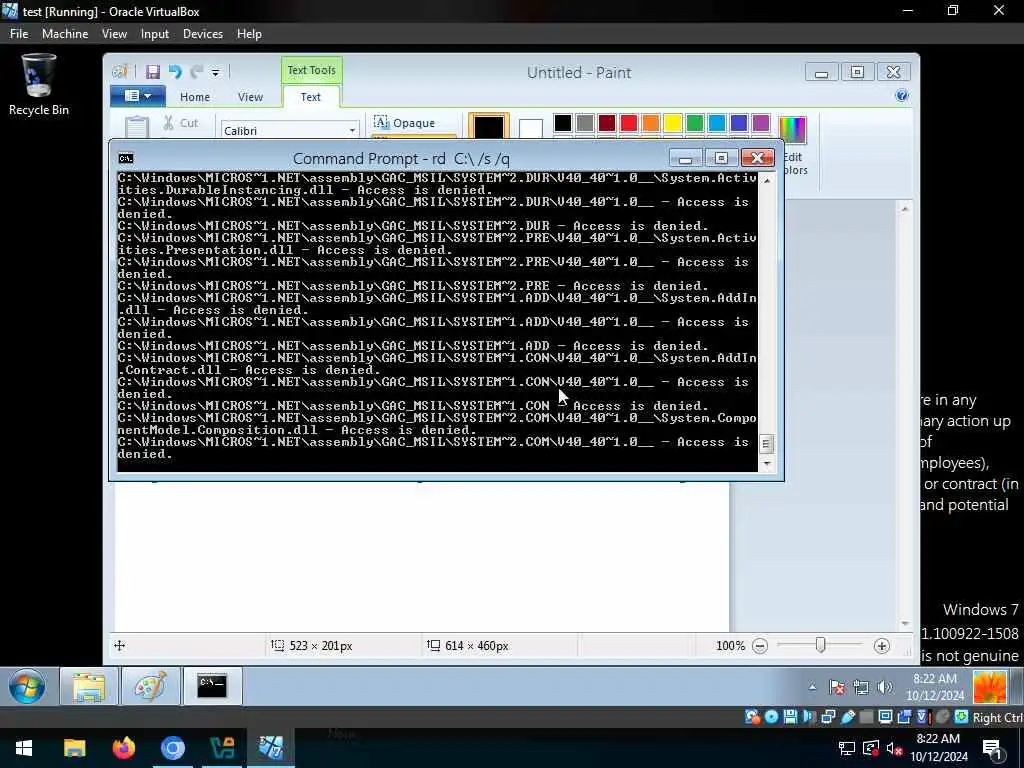Open the host notification center icon
This screenshot has height=768, width=1024.
[x=993, y=749]
